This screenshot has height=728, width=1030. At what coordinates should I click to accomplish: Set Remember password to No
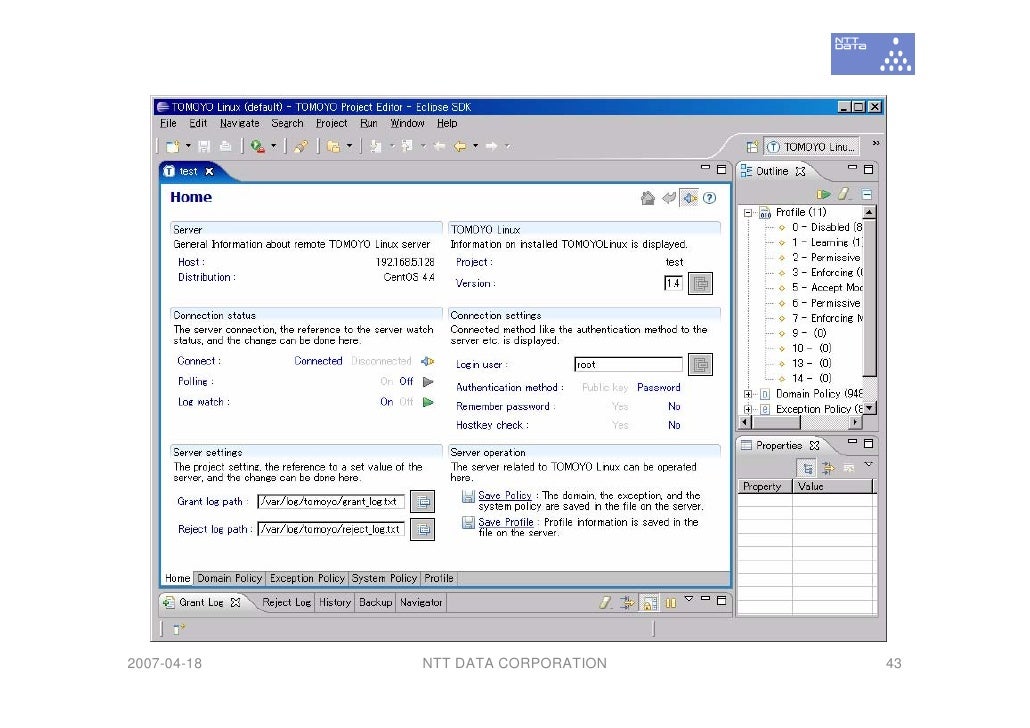coord(674,407)
